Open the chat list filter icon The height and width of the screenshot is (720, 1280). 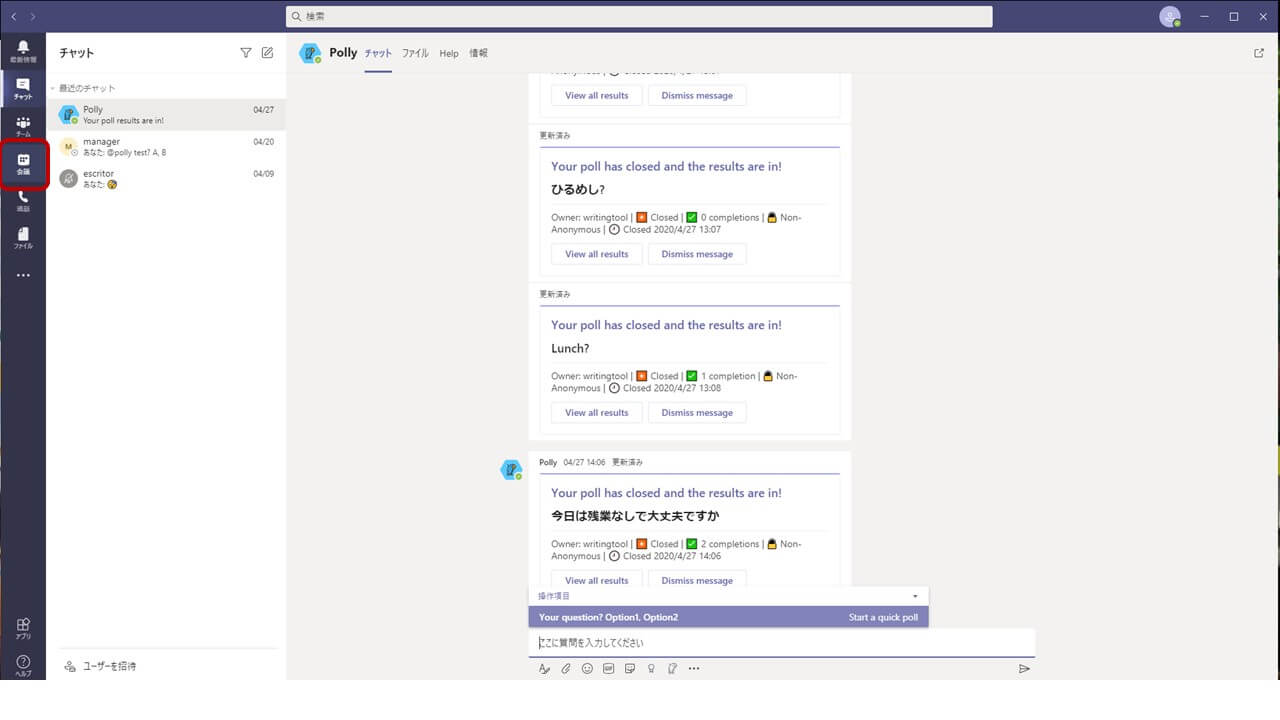246,53
